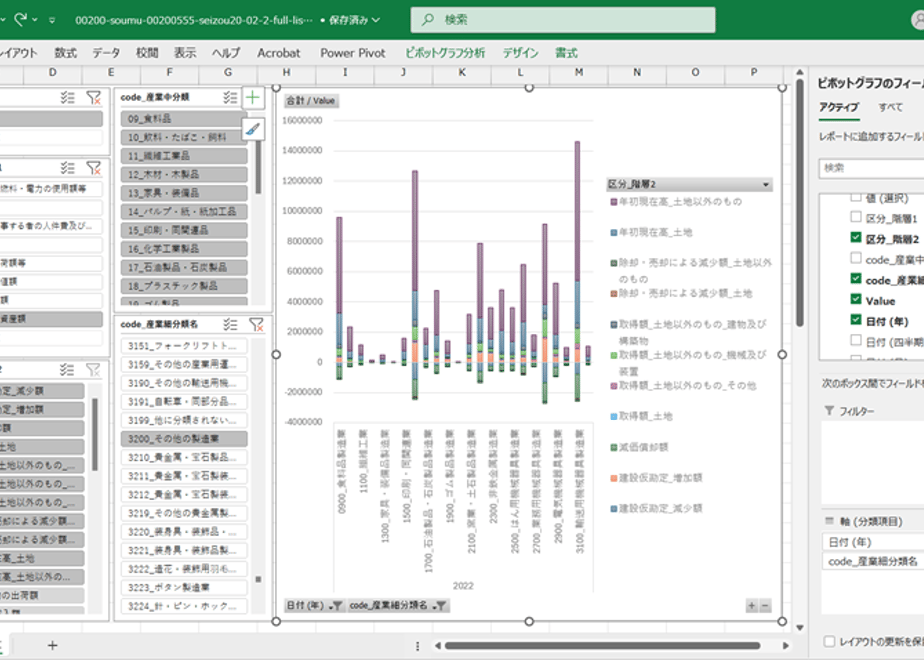The image size is (924, 660).
Task: Check the 日付 (四半期) field checkbox
Action: click(x=856, y=340)
